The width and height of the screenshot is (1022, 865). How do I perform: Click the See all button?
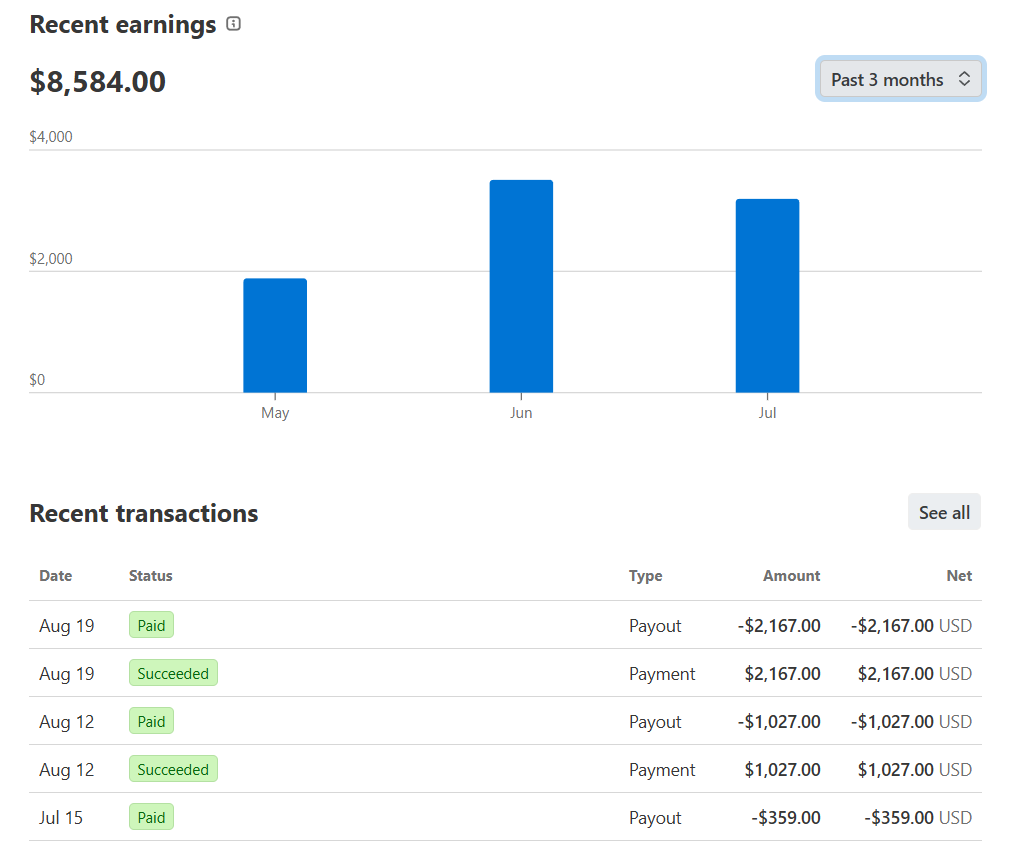click(x=944, y=512)
